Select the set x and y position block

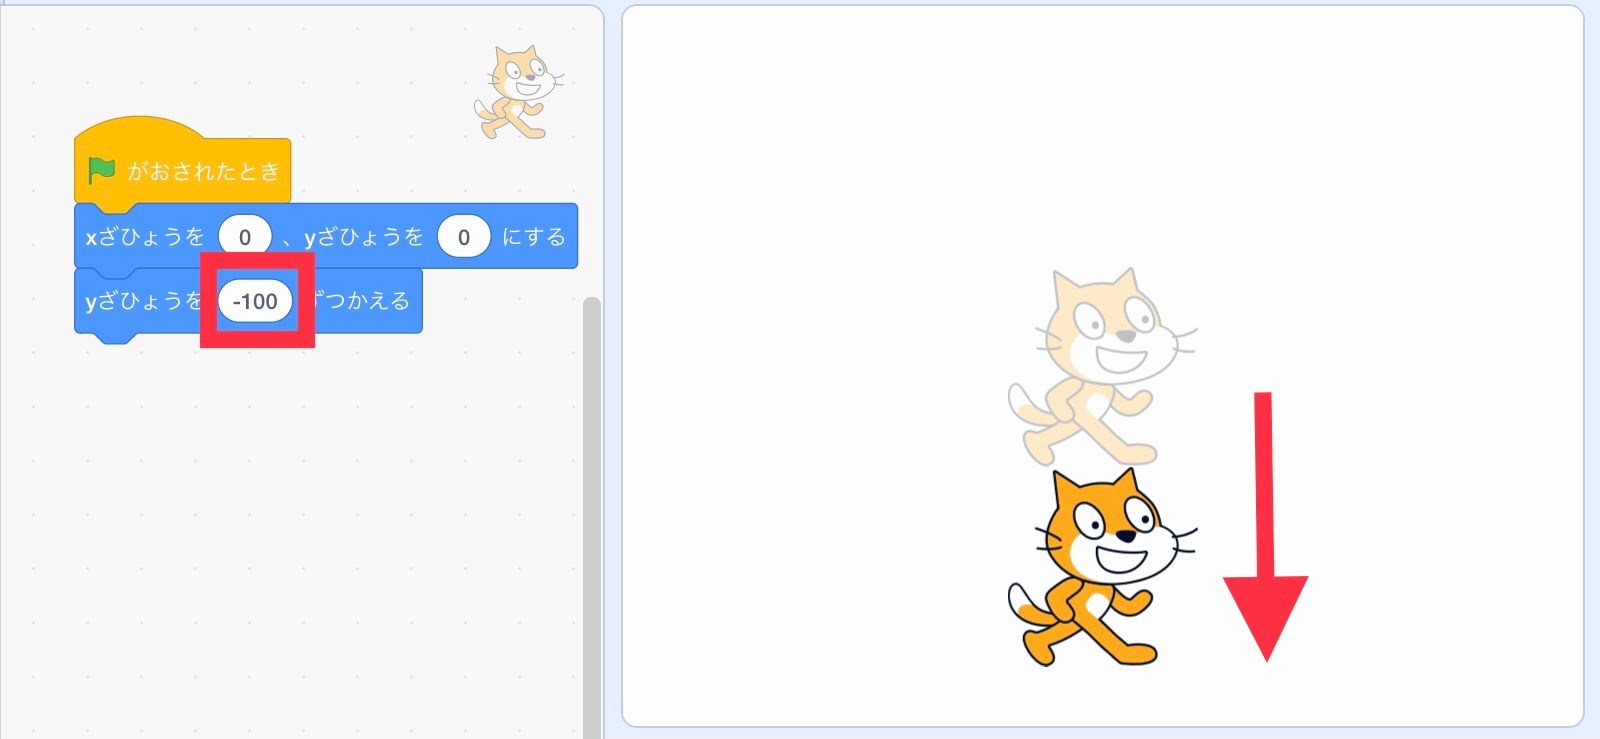(x=326, y=237)
